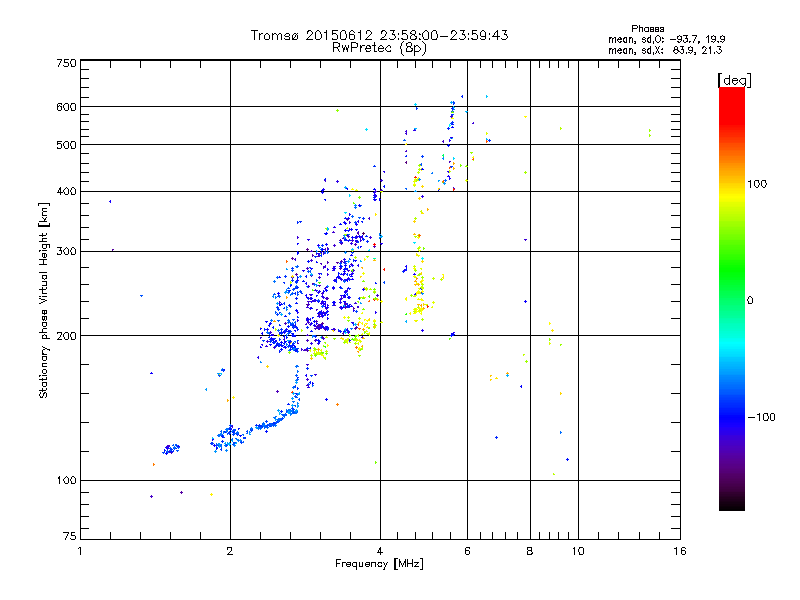Click the y-axis tick label '100'
The height and width of the screenshot is (600, 800).
pos(66,481)
